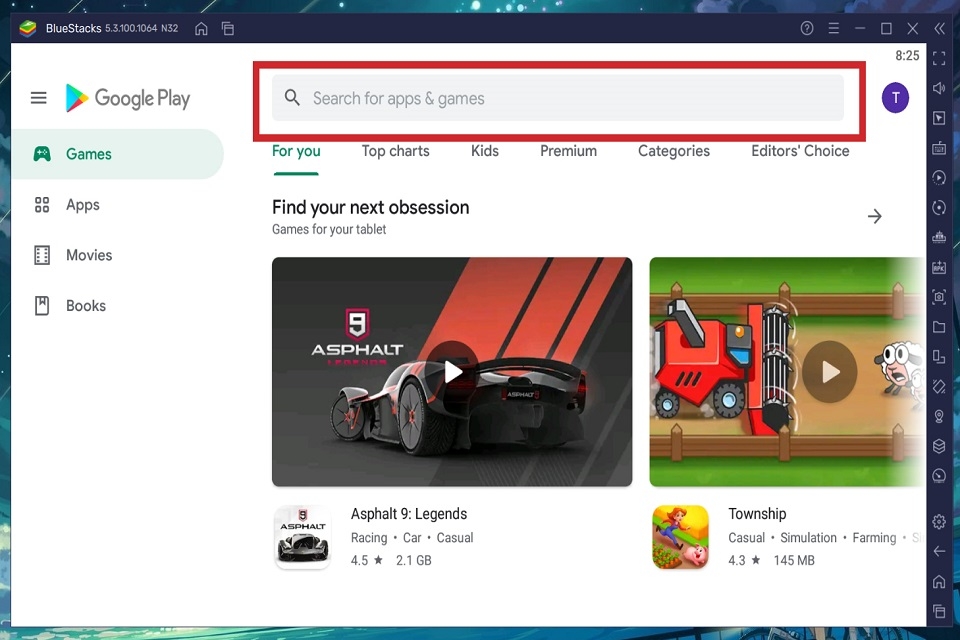This screenshot has height=640, width=960.
Task: Open the Asphalt 9: Legends title
Action: click(x=409, y=514)
